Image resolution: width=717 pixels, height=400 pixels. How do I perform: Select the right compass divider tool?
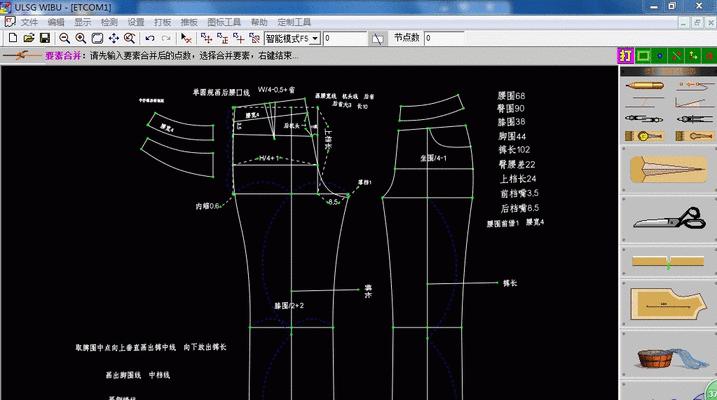pyautogui.click(x=695, y=119)
